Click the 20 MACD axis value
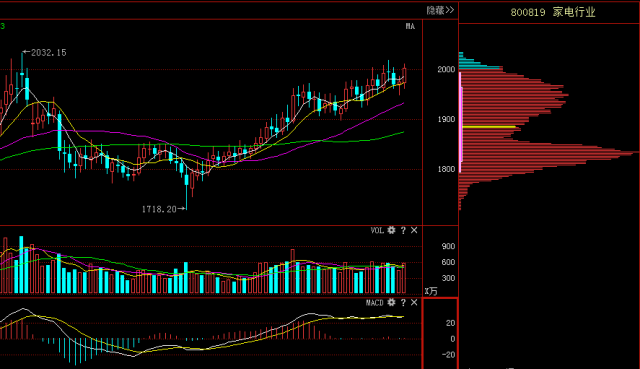 click(450, 323)
